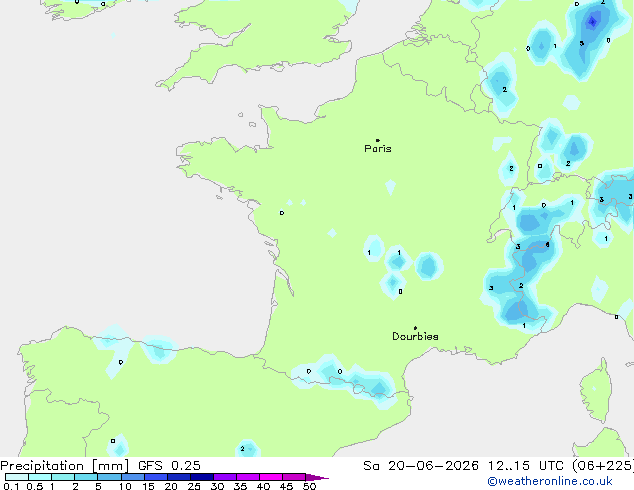
Task: Click the 'Precipitation [mm] GFS 0.25' title
Action: point(100,466)
